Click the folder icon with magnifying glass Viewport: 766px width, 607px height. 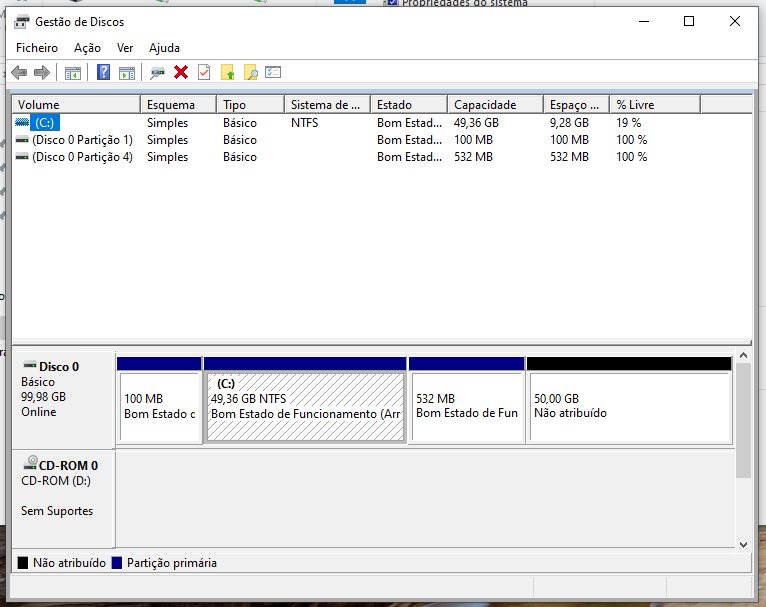coord(251,72)
